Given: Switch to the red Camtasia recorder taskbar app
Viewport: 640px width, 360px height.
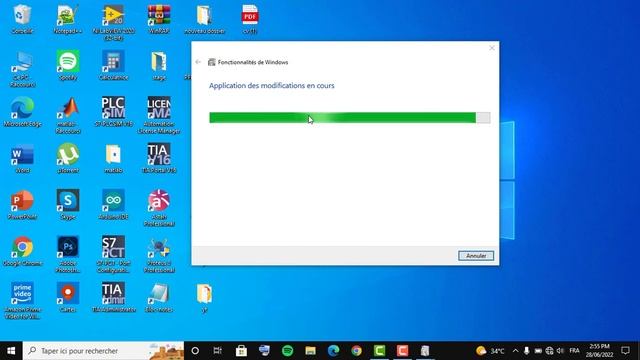Looking at the screenshot, I should [x=402, y=351].
